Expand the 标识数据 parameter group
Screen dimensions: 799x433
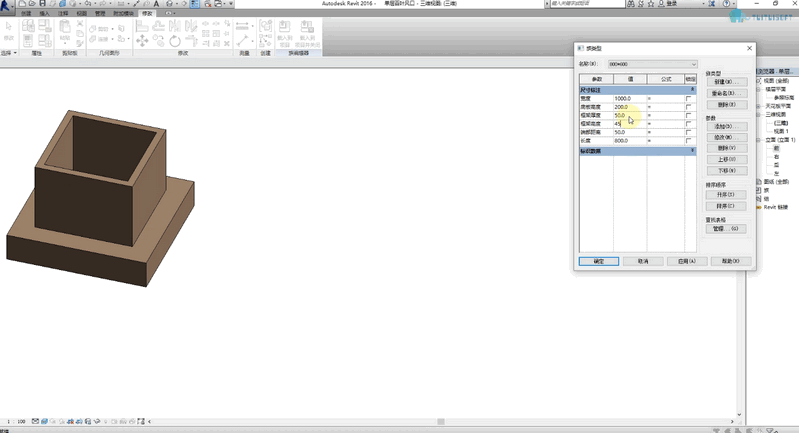pos(692,151)
